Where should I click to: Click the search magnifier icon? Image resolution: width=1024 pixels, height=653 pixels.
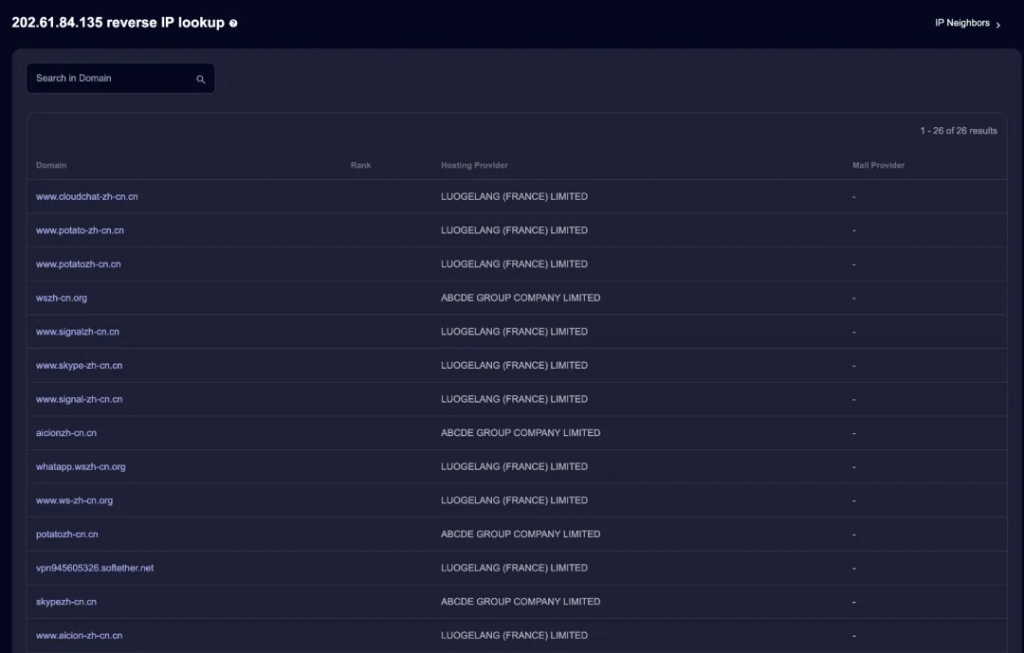tap(200, 78)
